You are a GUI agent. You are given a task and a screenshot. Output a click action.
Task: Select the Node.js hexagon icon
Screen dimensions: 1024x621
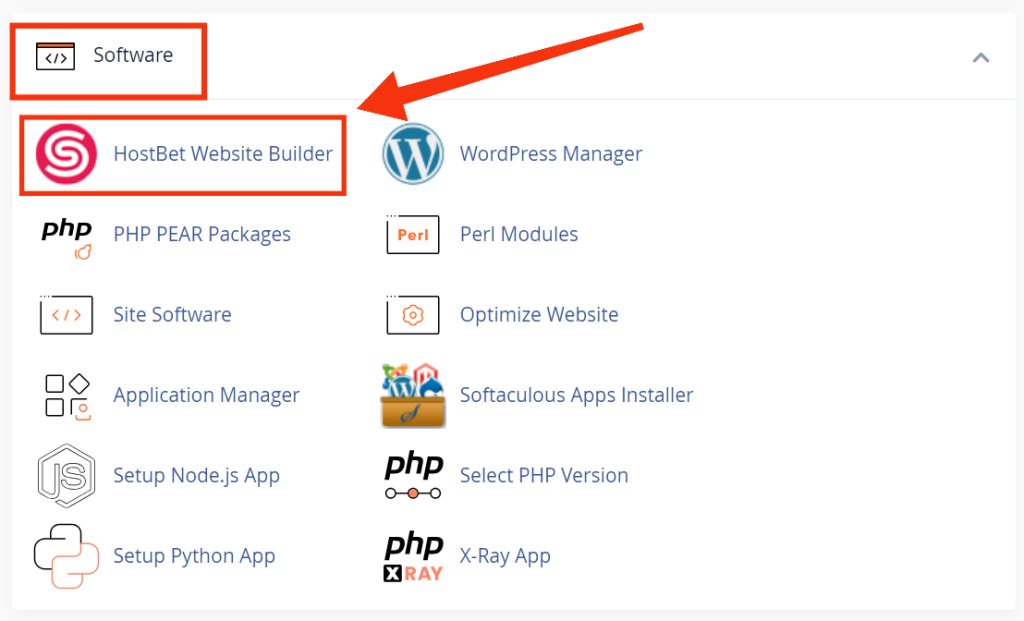pyautogui.click(x=66, y=475)
